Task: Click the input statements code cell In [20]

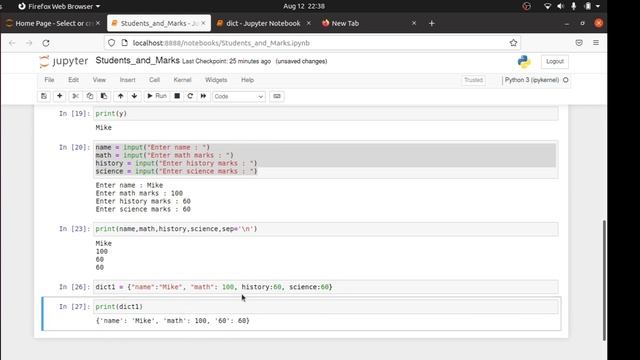Action: pyautogui.click(x=326, y=159)
